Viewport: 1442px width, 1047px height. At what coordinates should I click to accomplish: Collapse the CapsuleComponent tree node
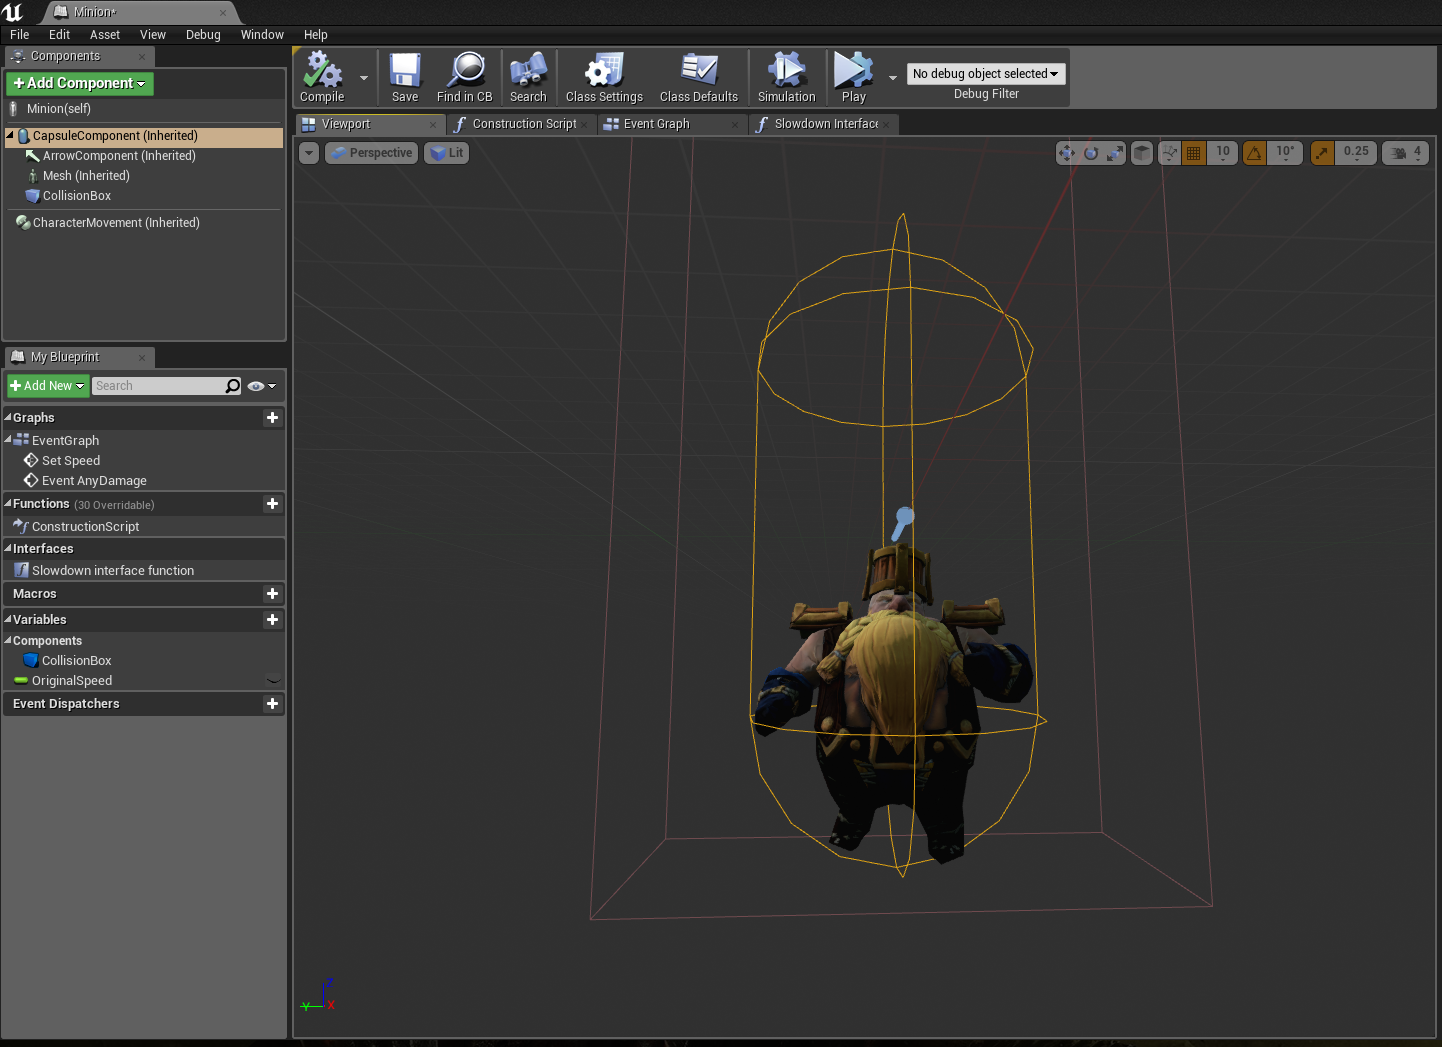click(x=11, y=135)
